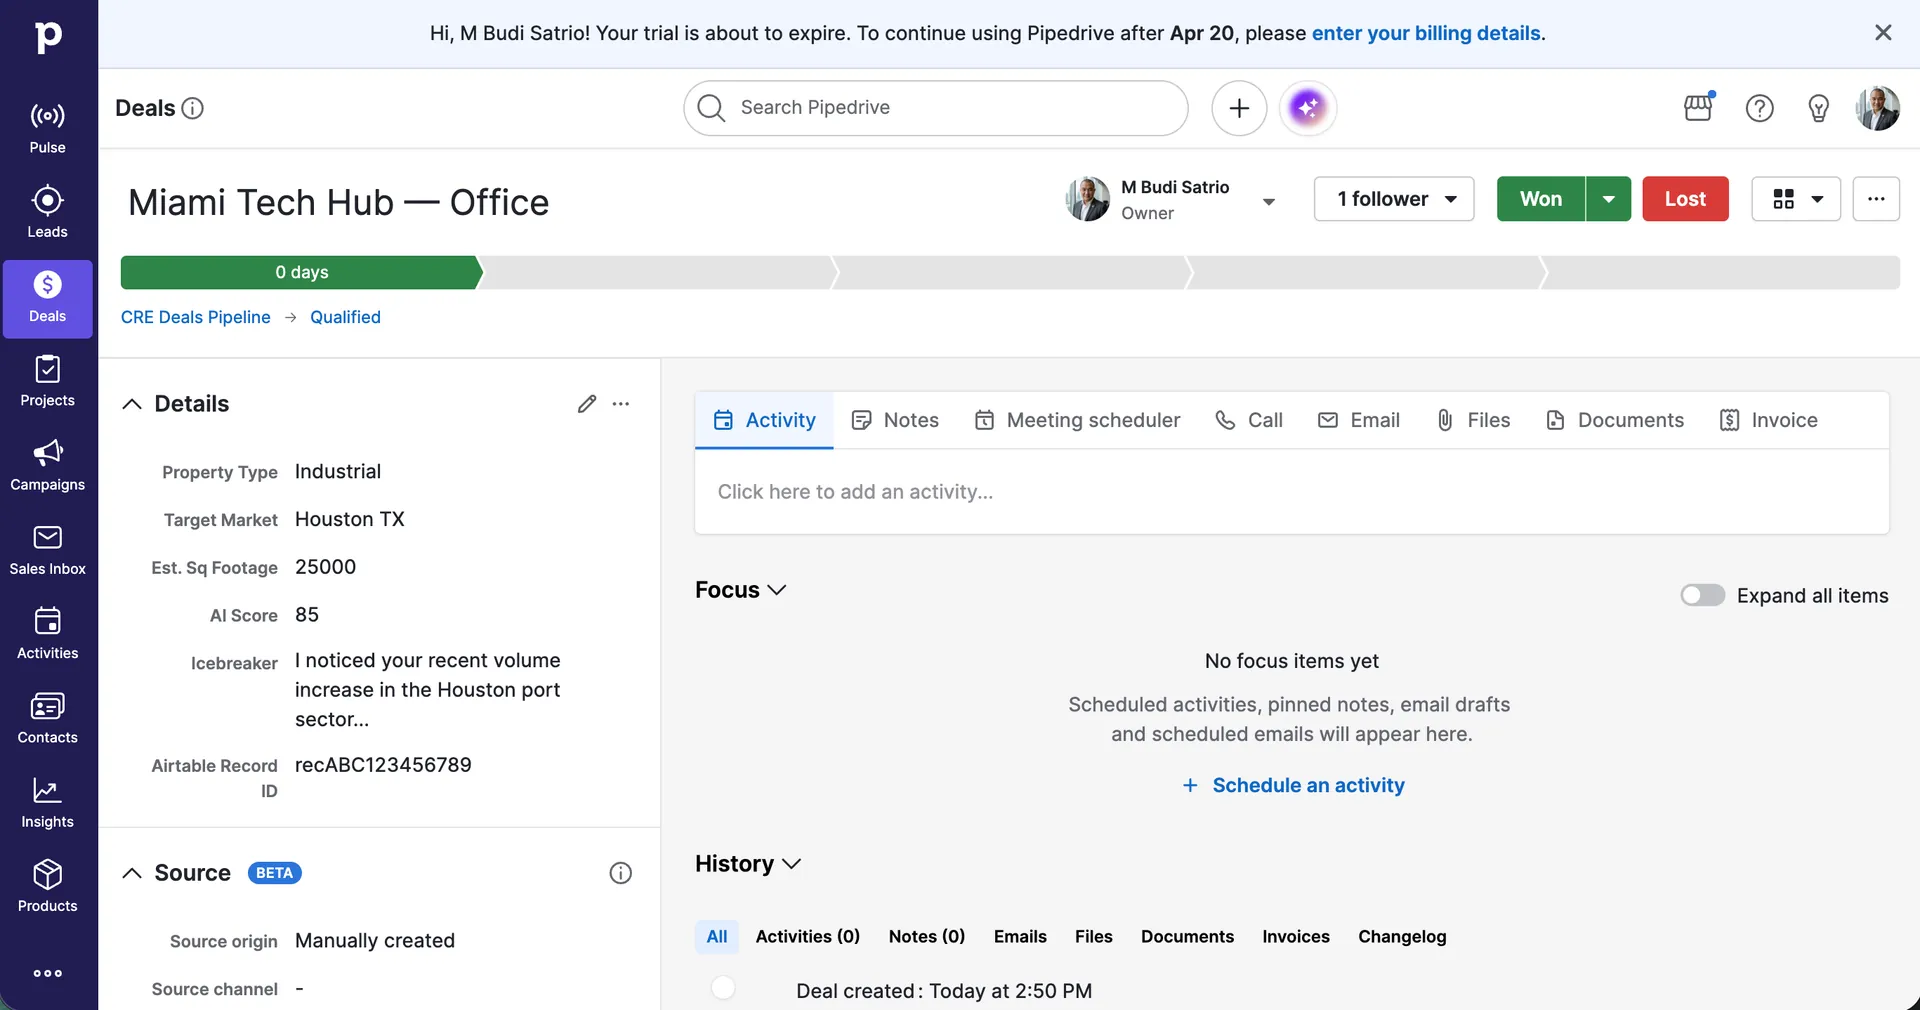Enable the Expand all items toggle

tap(1702, 594)
